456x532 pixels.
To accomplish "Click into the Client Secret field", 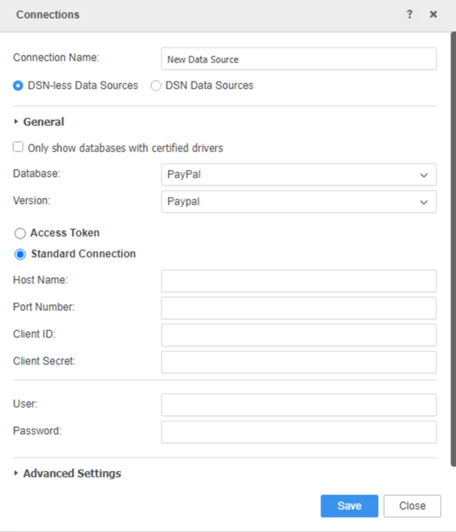I will [x=299, y=362].
